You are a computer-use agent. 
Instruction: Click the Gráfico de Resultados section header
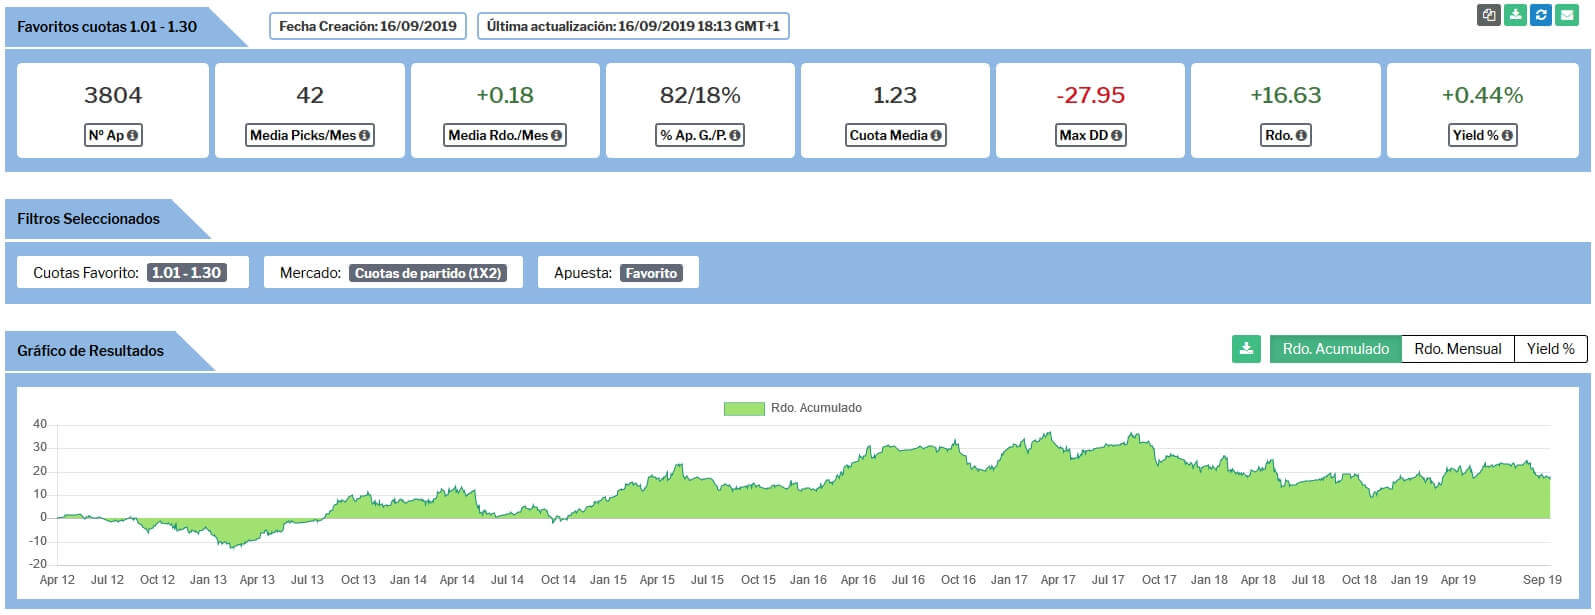click(x=90, y=350)
